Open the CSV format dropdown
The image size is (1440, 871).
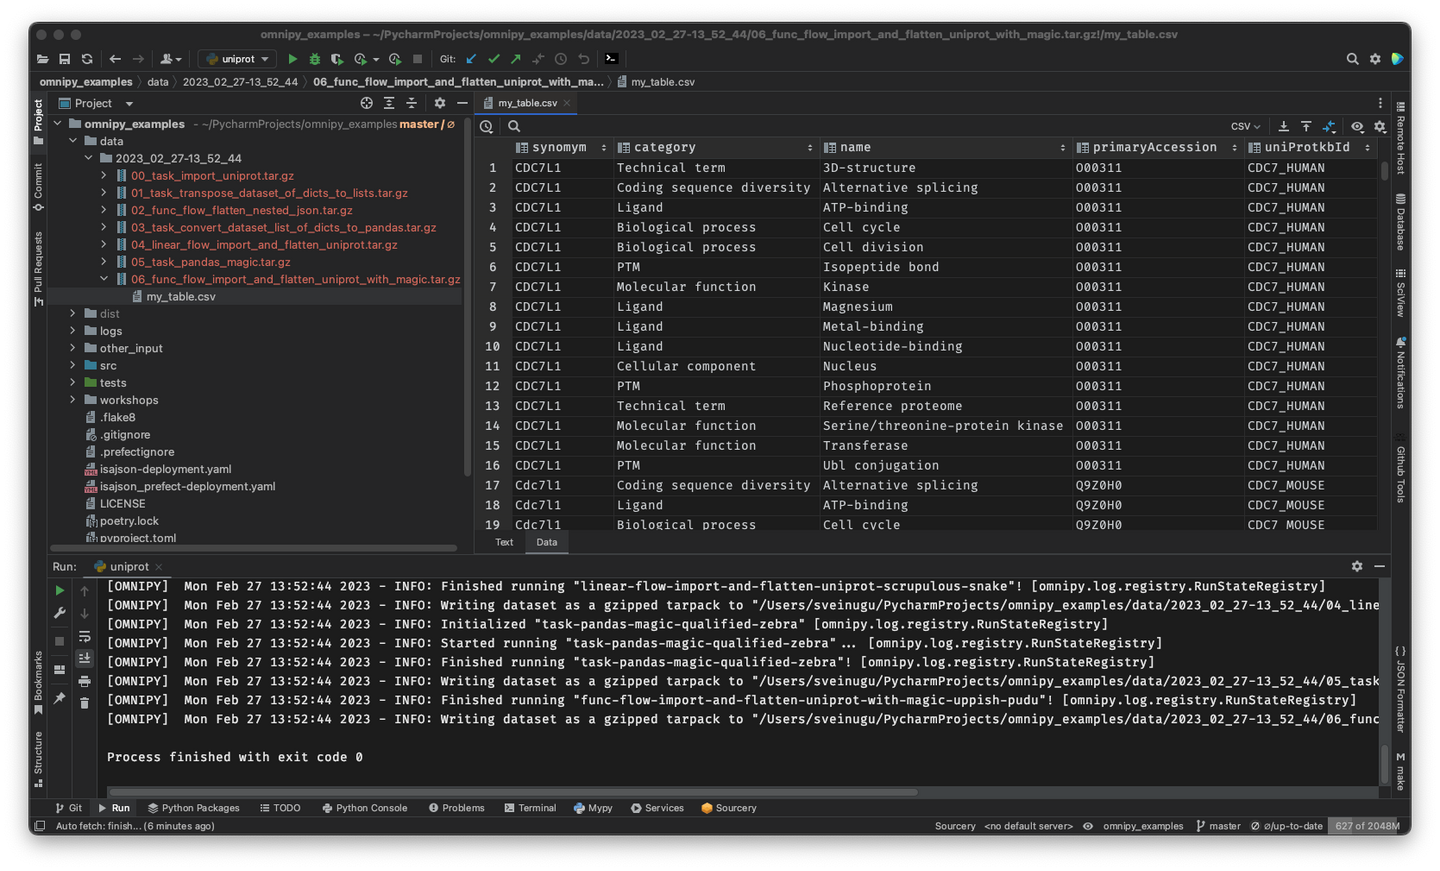click(x=1245, y=126)
